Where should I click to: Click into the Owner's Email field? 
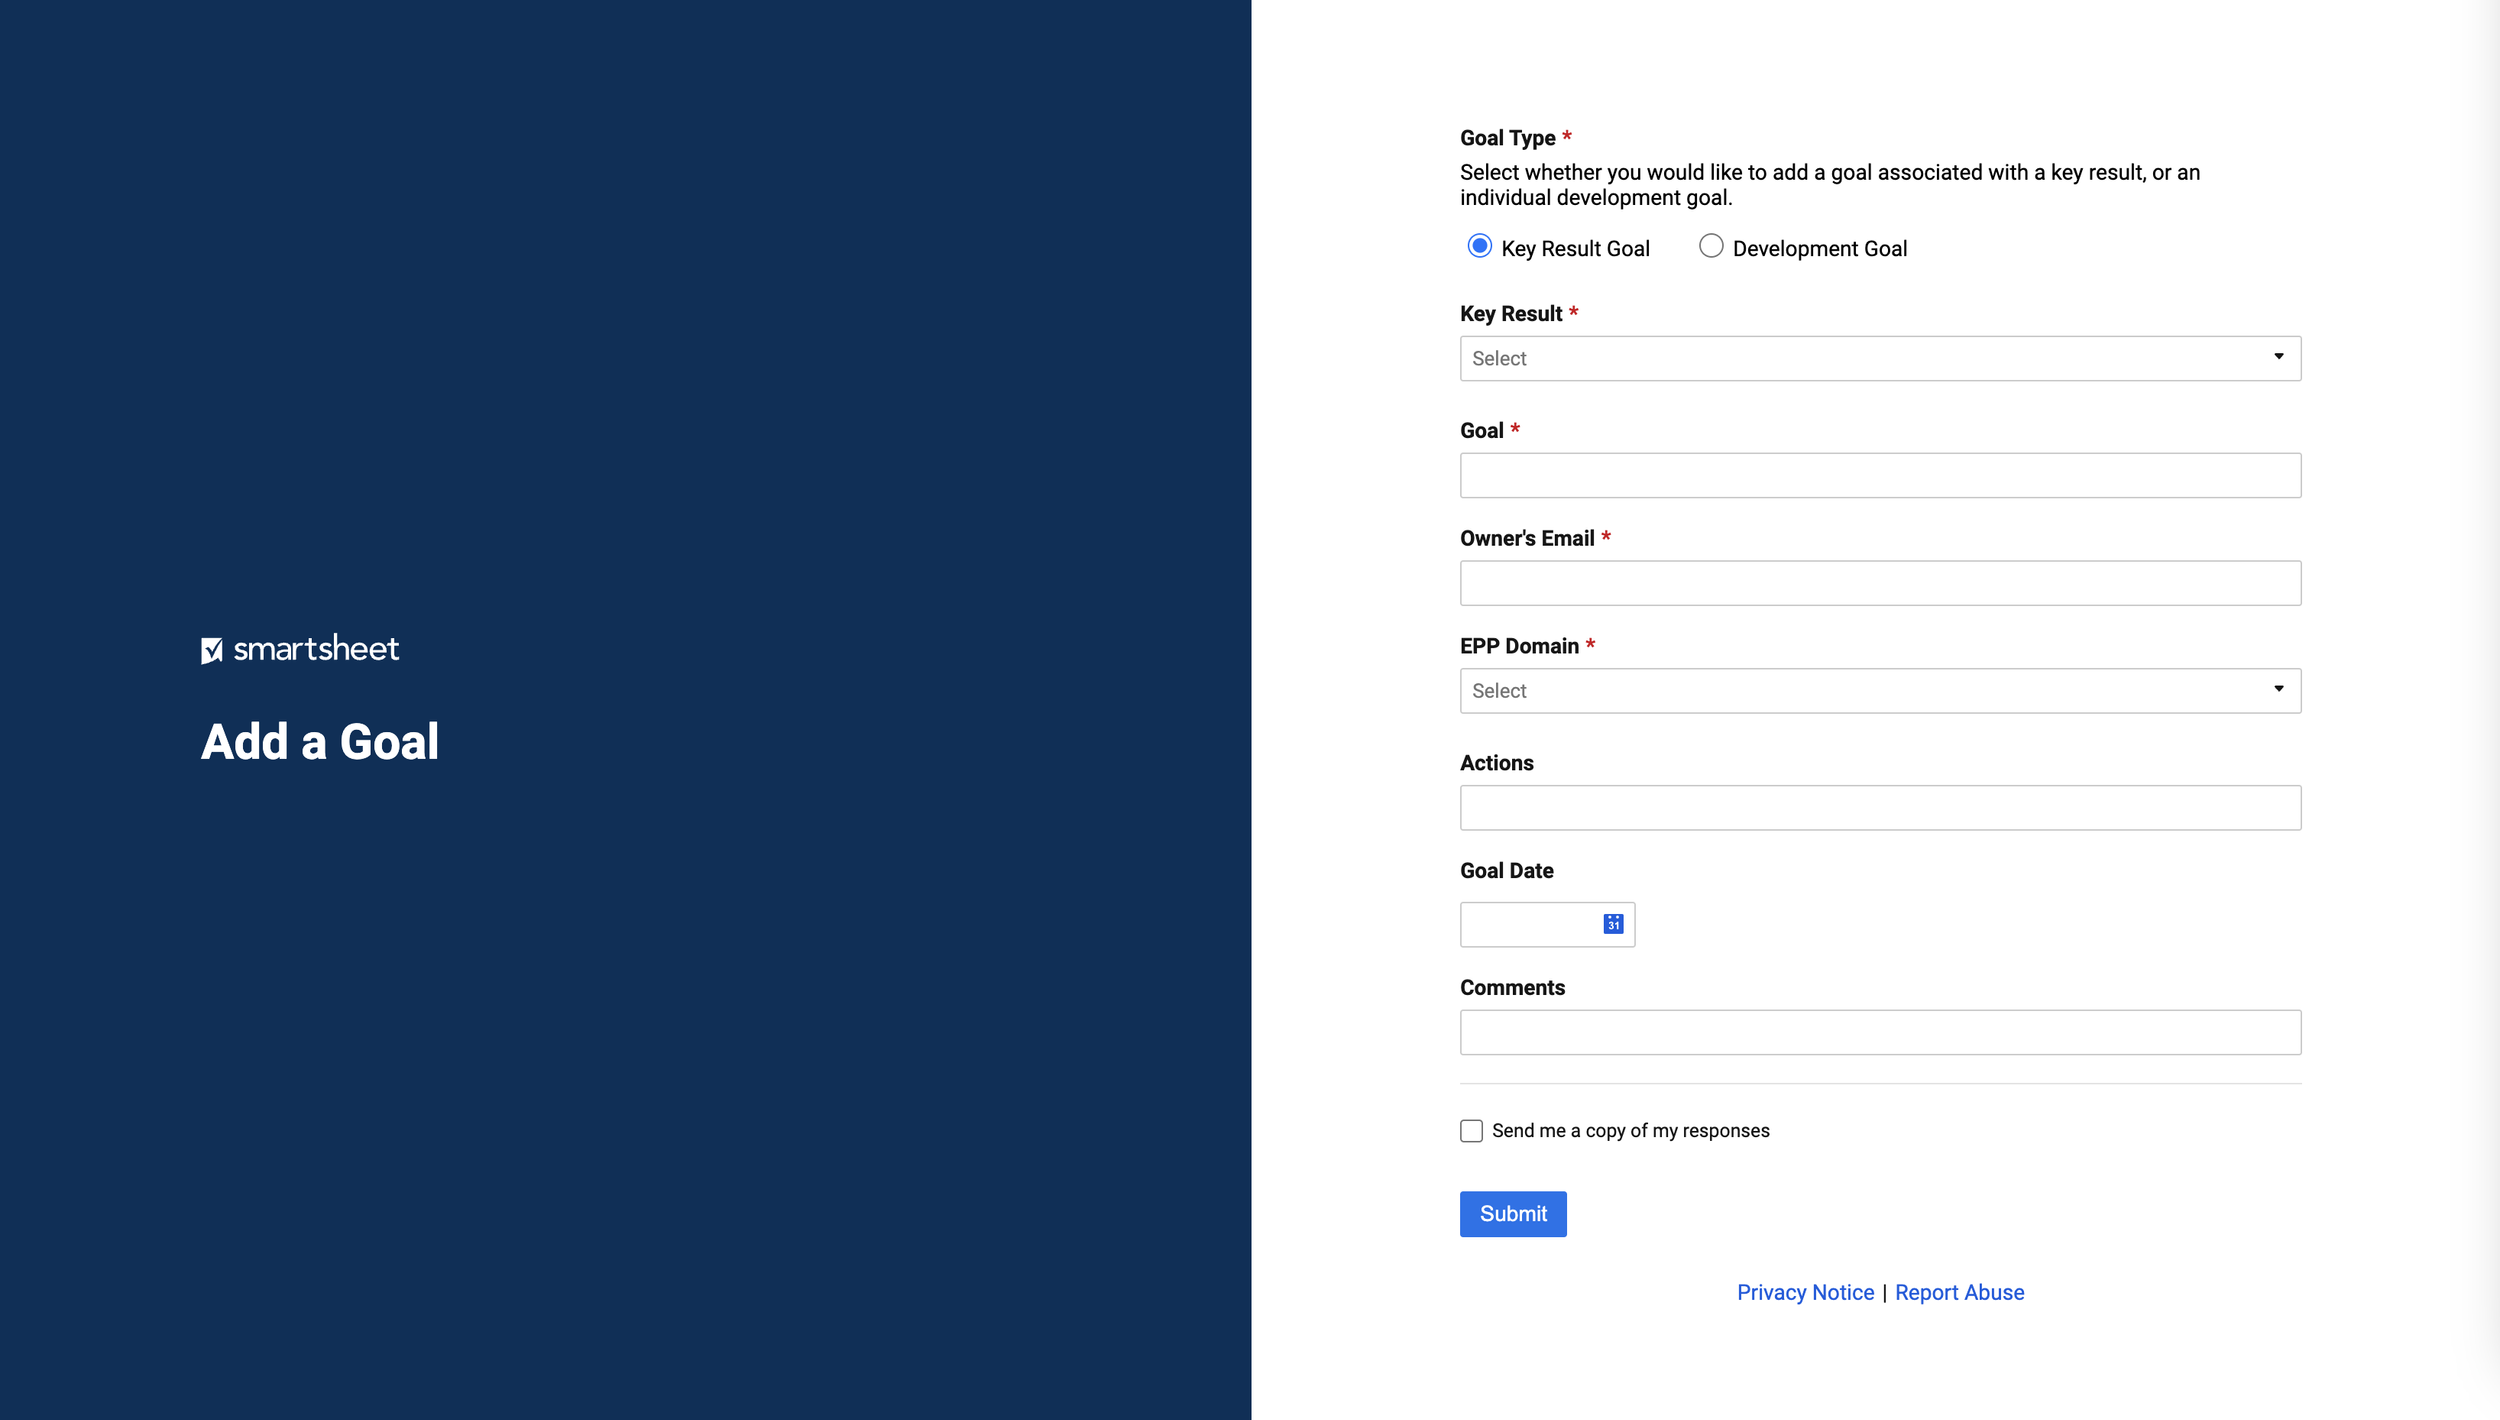coord(1880,583)
